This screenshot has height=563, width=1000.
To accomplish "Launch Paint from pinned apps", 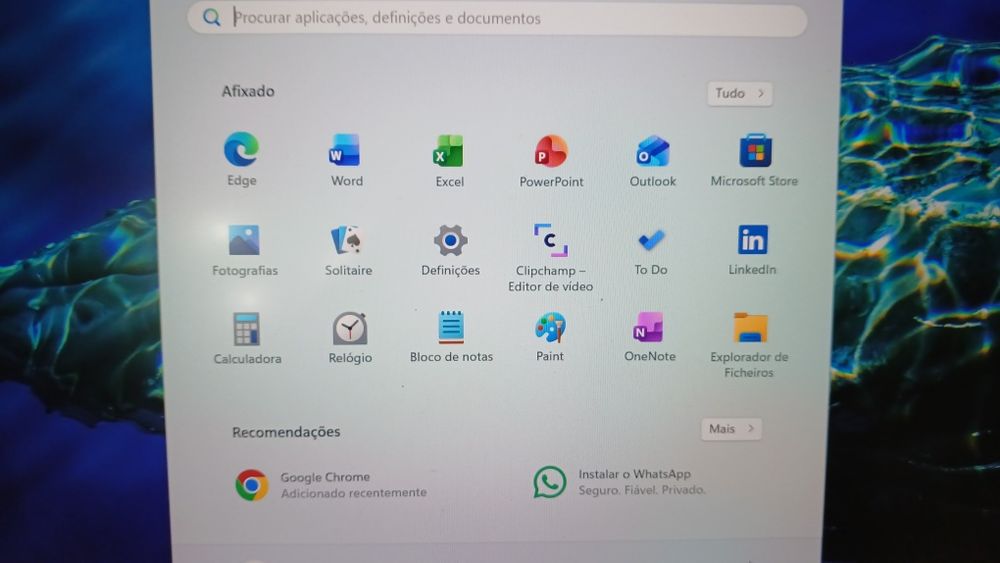I will pyautogui.click(x=550, y=327).
